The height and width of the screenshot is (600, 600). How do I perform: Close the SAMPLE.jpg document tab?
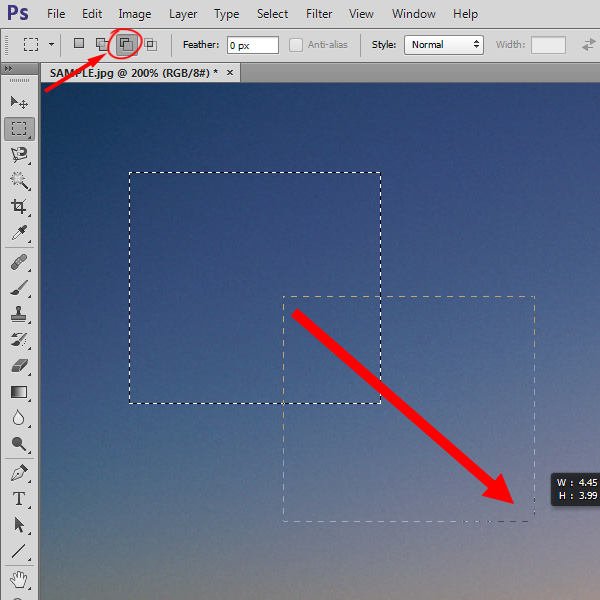pos(230,72)
